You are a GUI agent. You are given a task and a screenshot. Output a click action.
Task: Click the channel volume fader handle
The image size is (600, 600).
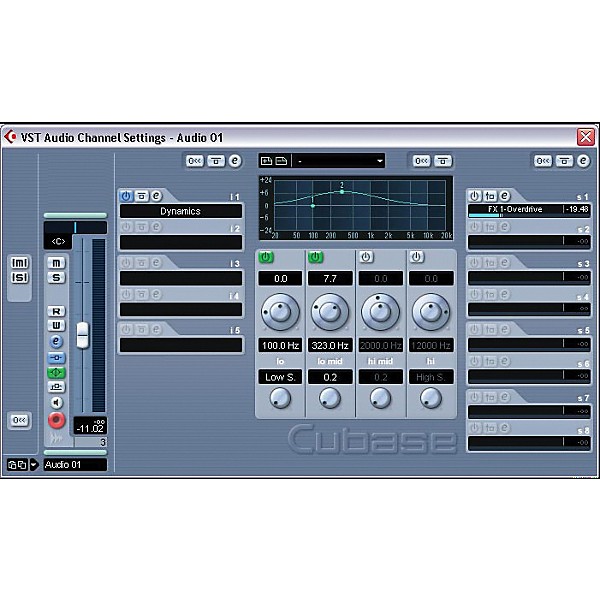pyautogui.click(x=82, y=336)
